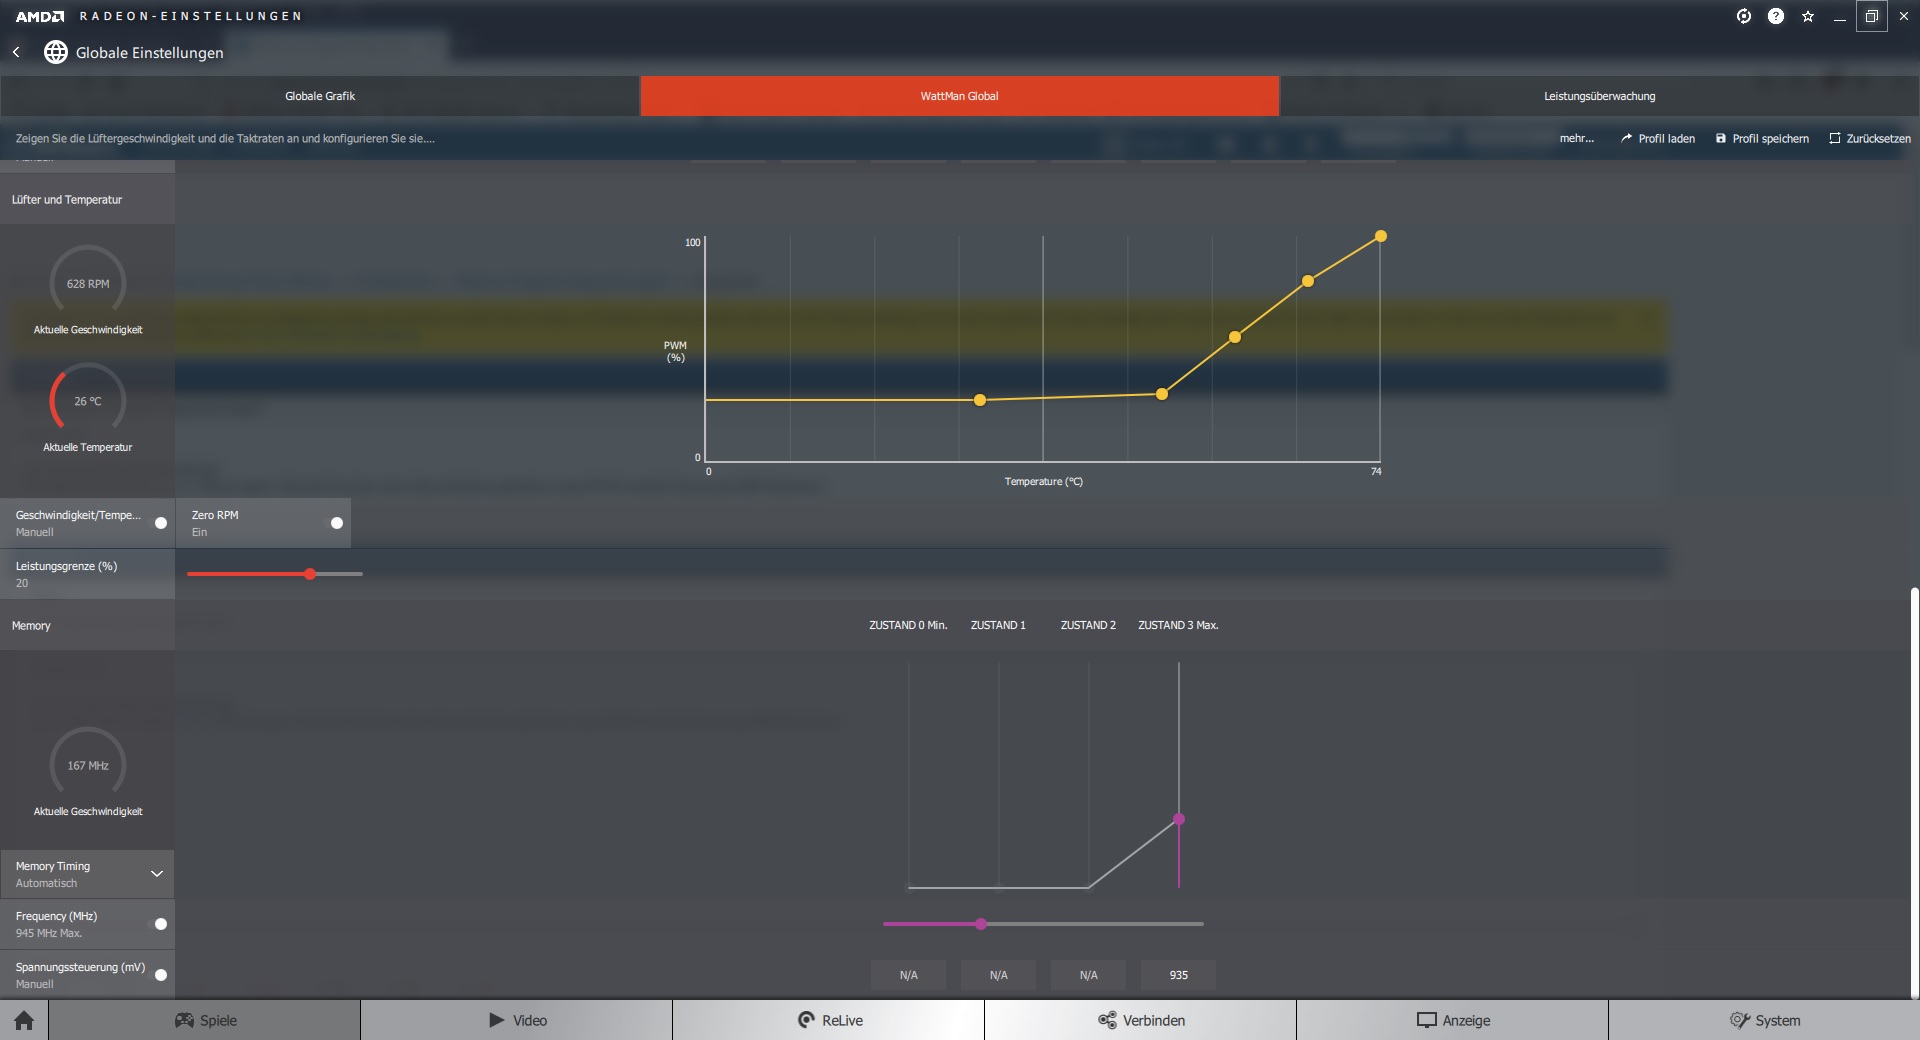Click the purple Zustand 3 memory state point
This screenshot has height=1040, width=1920.
click(1179, 819)
